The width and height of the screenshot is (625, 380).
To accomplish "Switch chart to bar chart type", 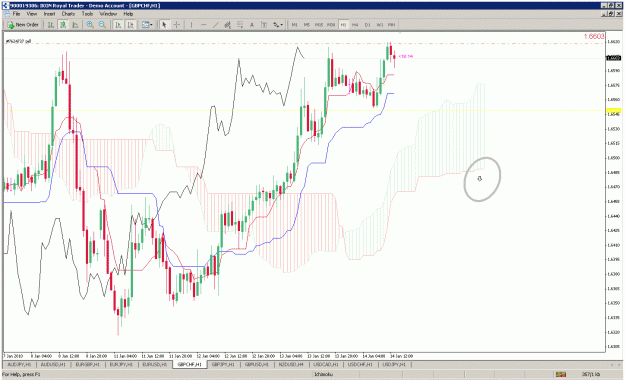I will [51, 25].
